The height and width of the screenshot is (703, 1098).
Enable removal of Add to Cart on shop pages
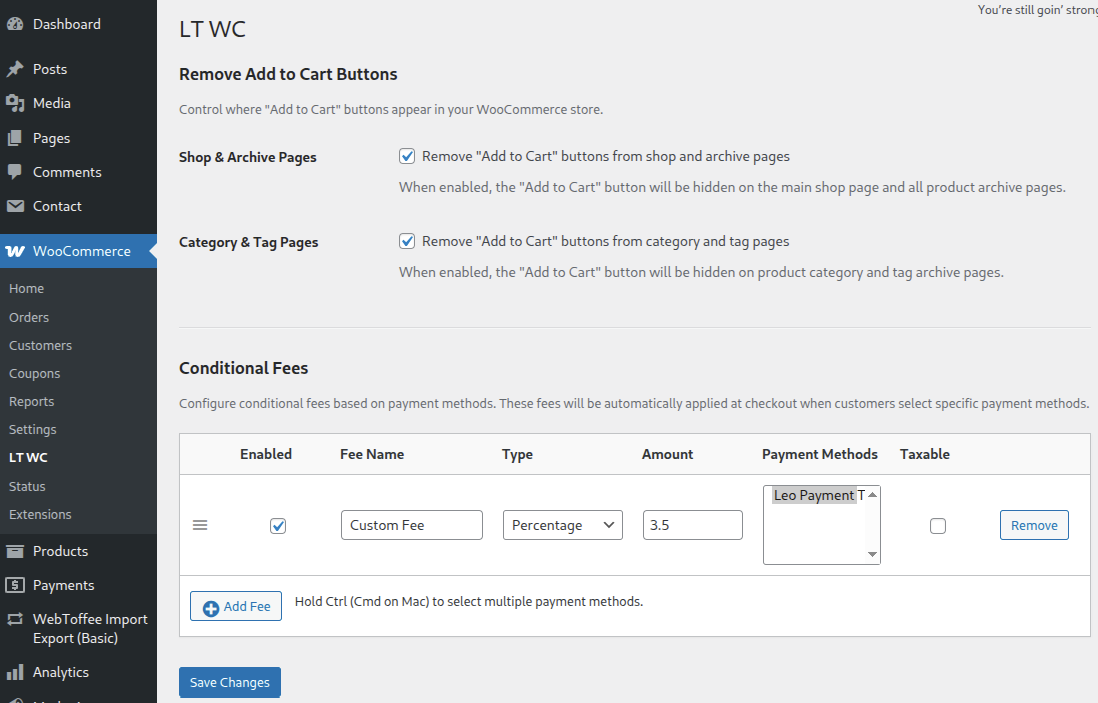pyautogui.click(x=407, y=155)
